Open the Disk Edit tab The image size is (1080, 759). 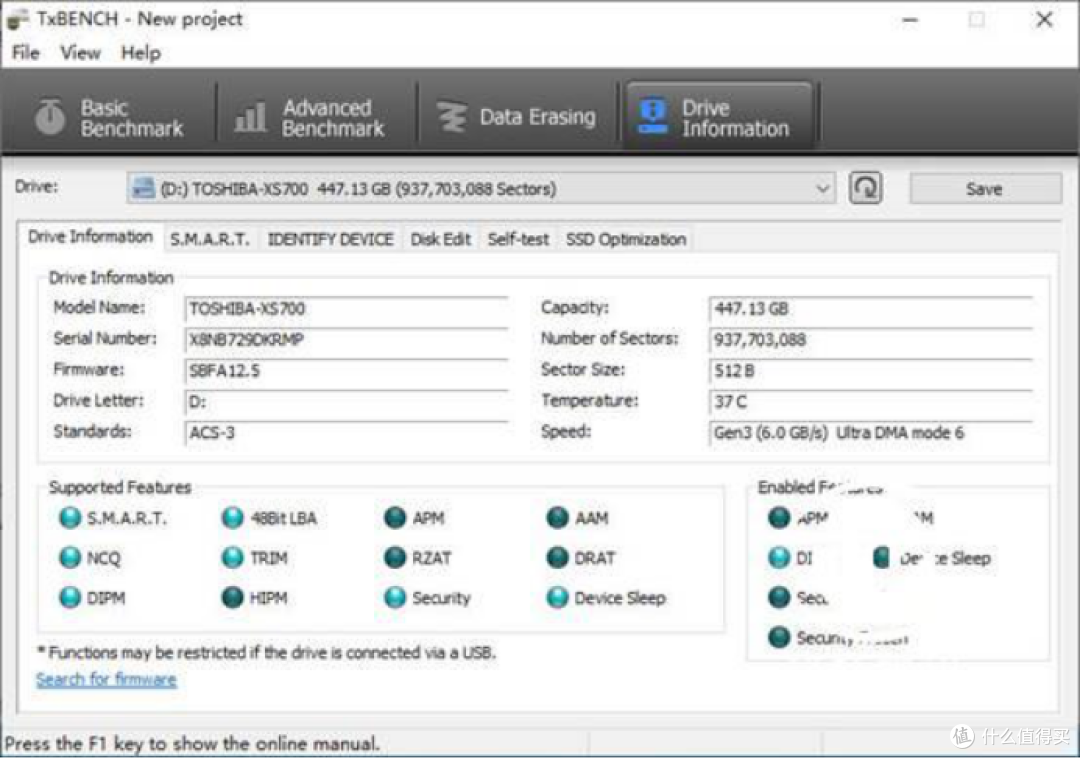441,240
